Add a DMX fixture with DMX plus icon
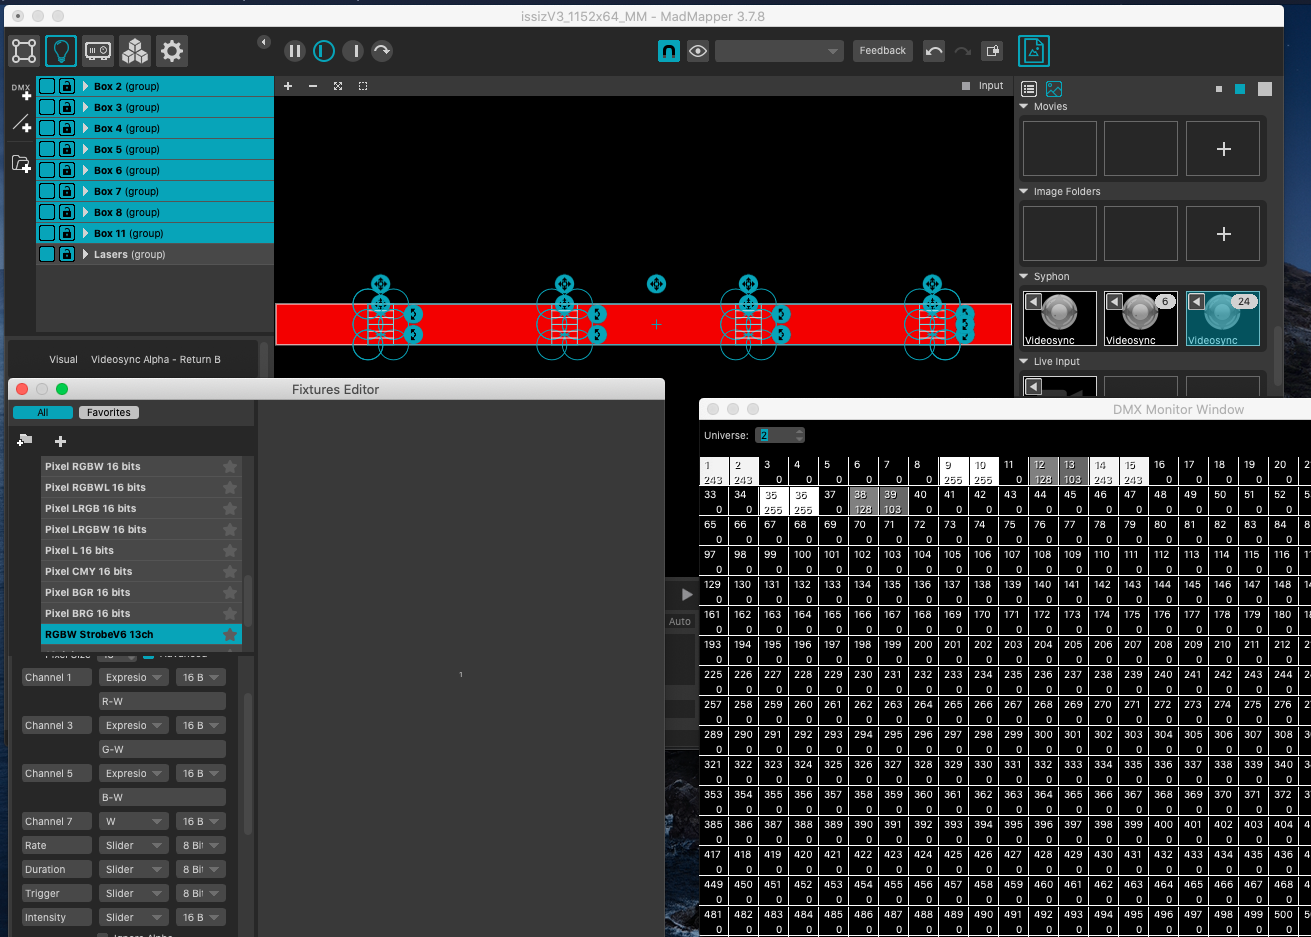This screenshot has height=937, width=1311. [x=21, y=91]
